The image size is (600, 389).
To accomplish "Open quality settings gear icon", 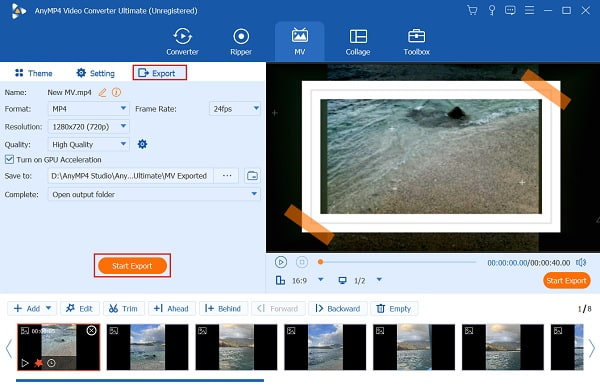I will [142, 144].
